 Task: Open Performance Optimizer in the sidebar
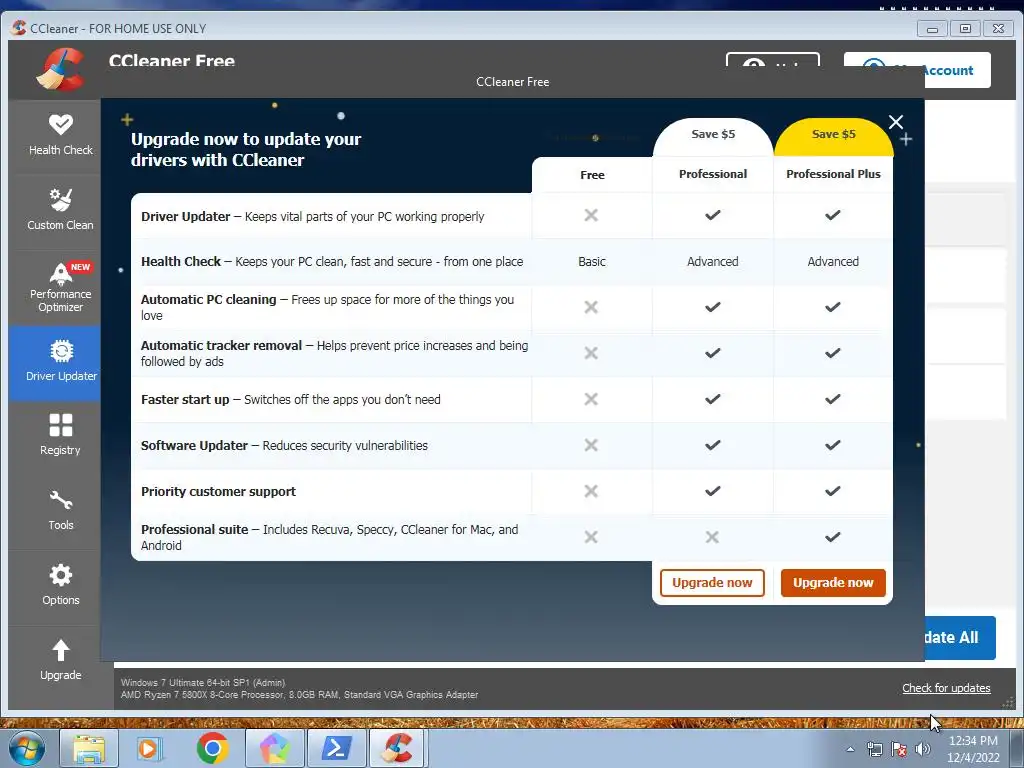pos(60,287)
